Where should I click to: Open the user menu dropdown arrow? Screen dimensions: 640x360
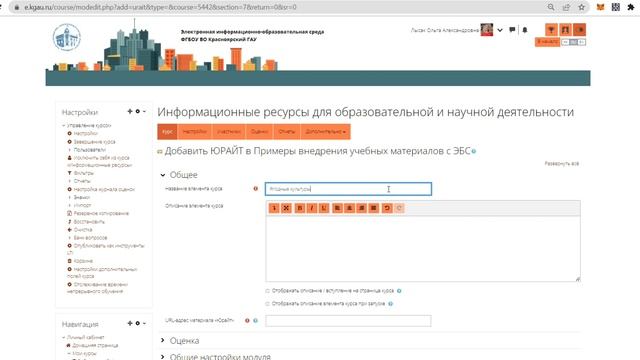[500, 30]
